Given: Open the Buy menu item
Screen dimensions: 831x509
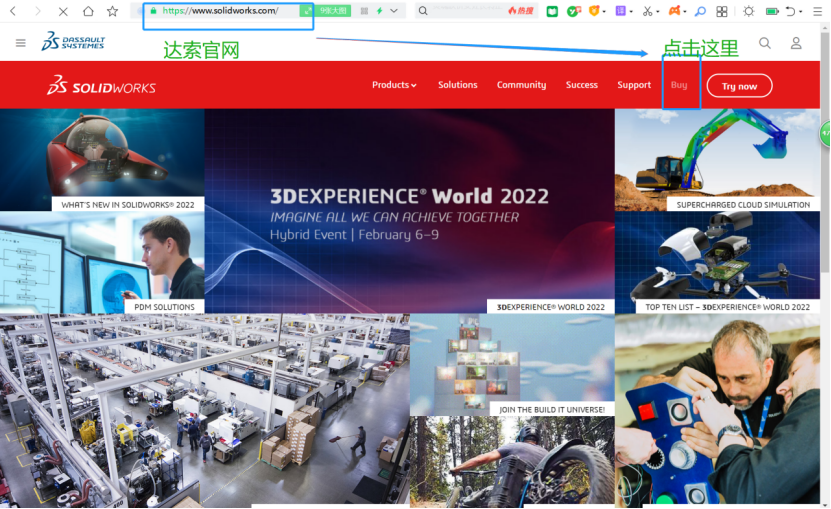Looking at the screenshot, I should 679,85.
